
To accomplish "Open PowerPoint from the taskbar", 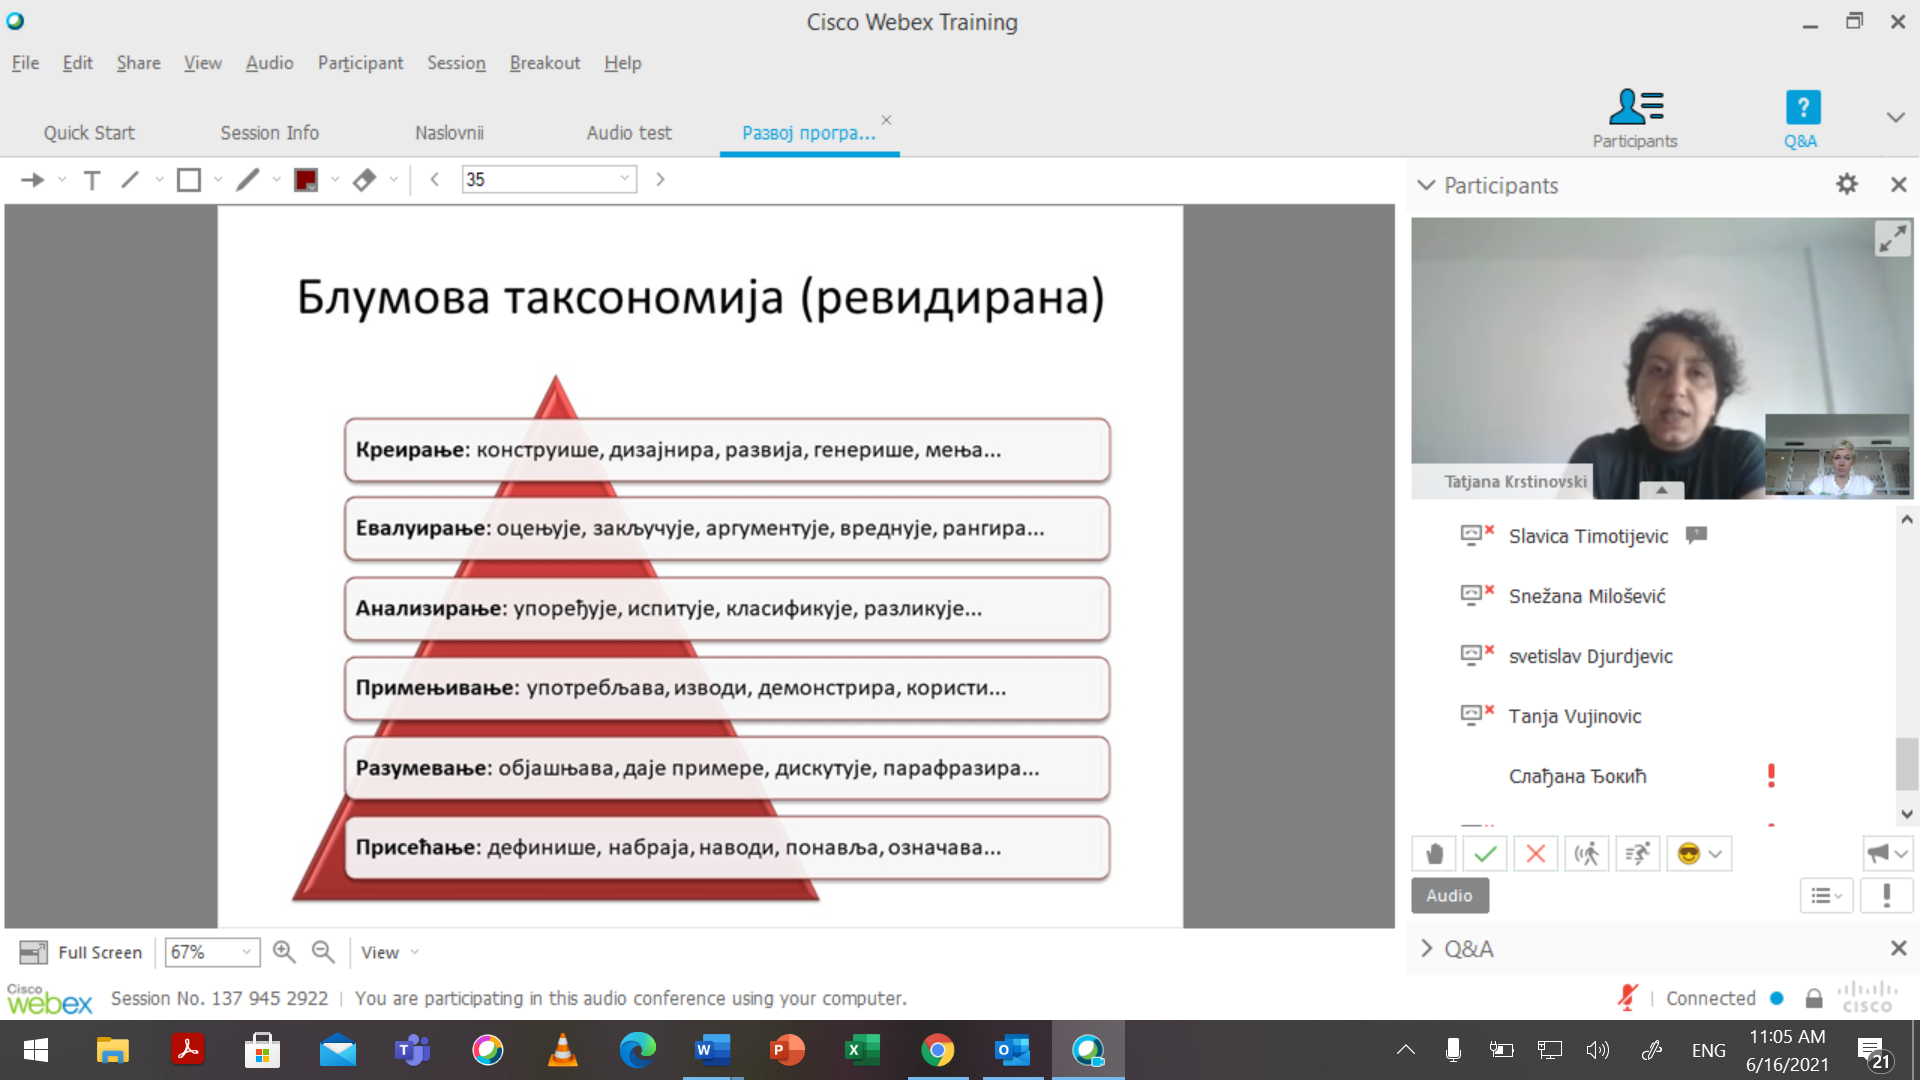I will point(787,1050).
